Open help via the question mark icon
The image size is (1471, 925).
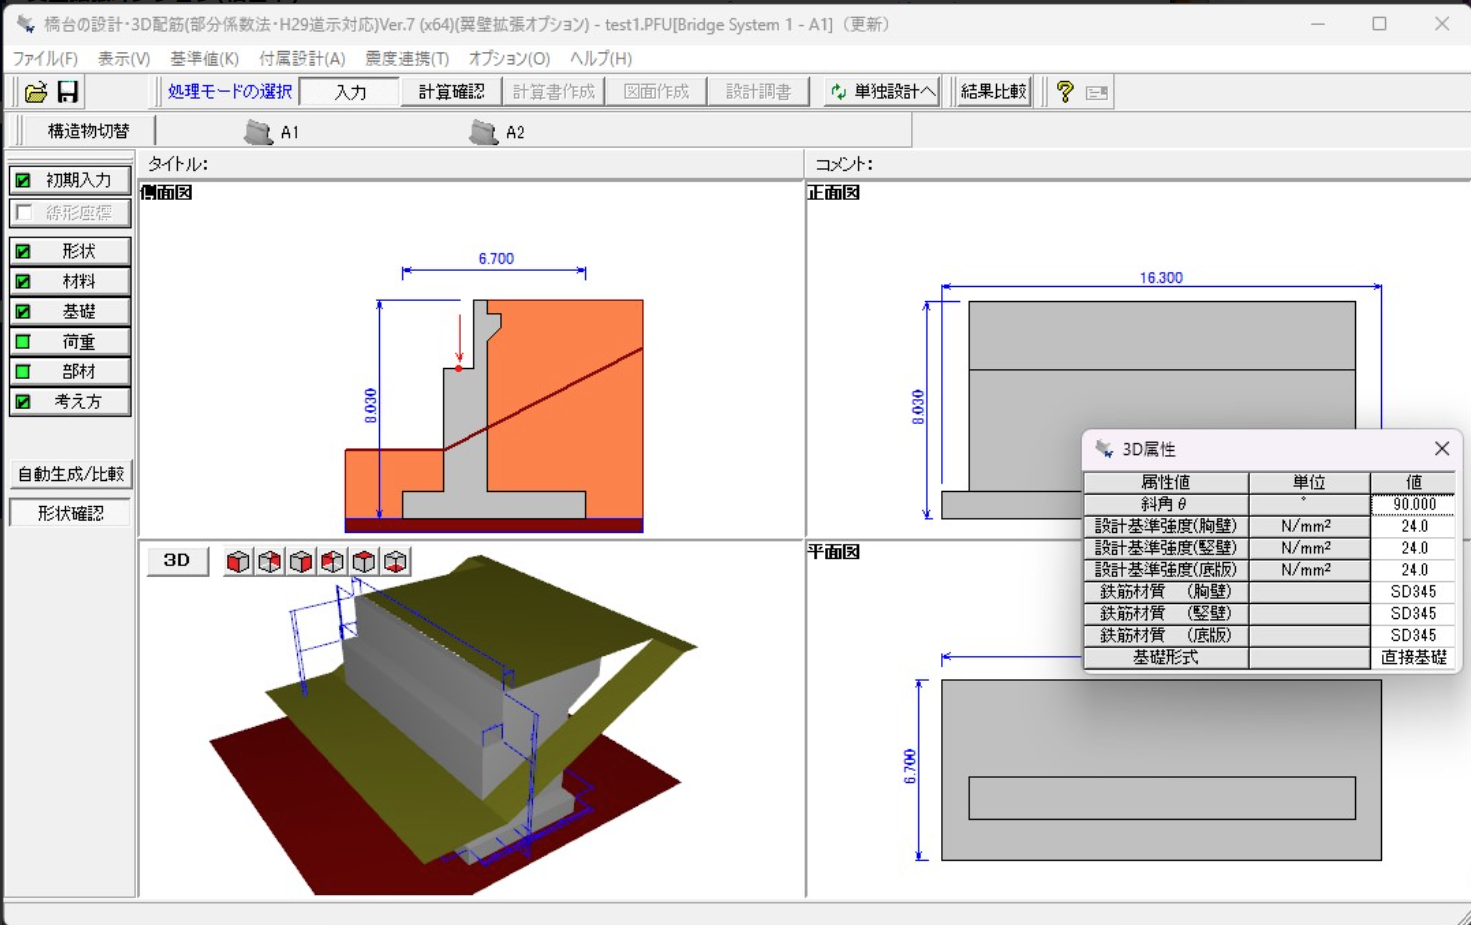(x=1065, y=92)
